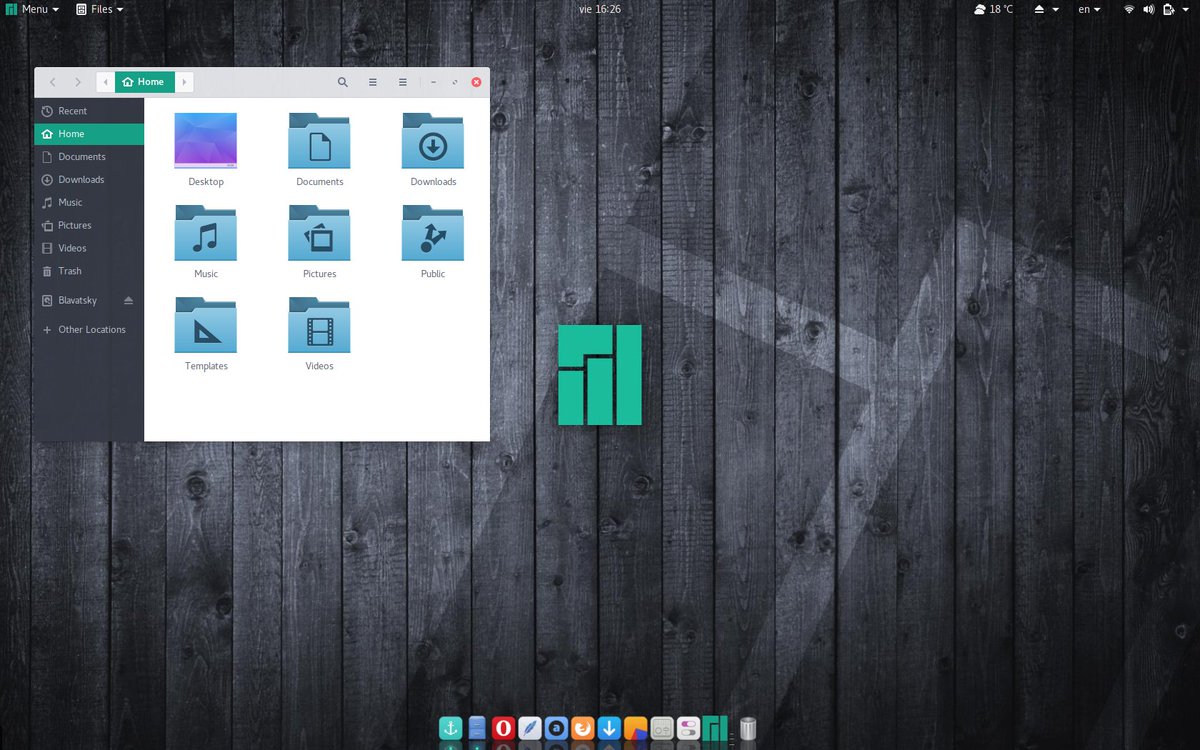Open the orange and blue dock icon
Viewport: 1200px width, 750px height.
635,728
